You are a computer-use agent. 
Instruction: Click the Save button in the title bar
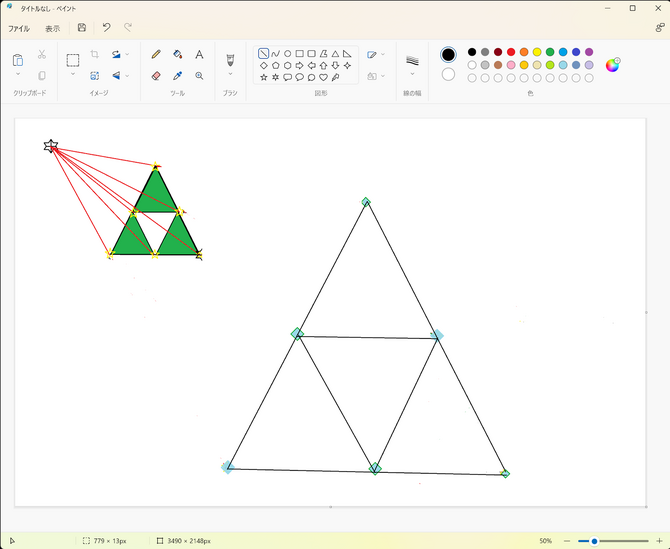[x=81, y=28]
